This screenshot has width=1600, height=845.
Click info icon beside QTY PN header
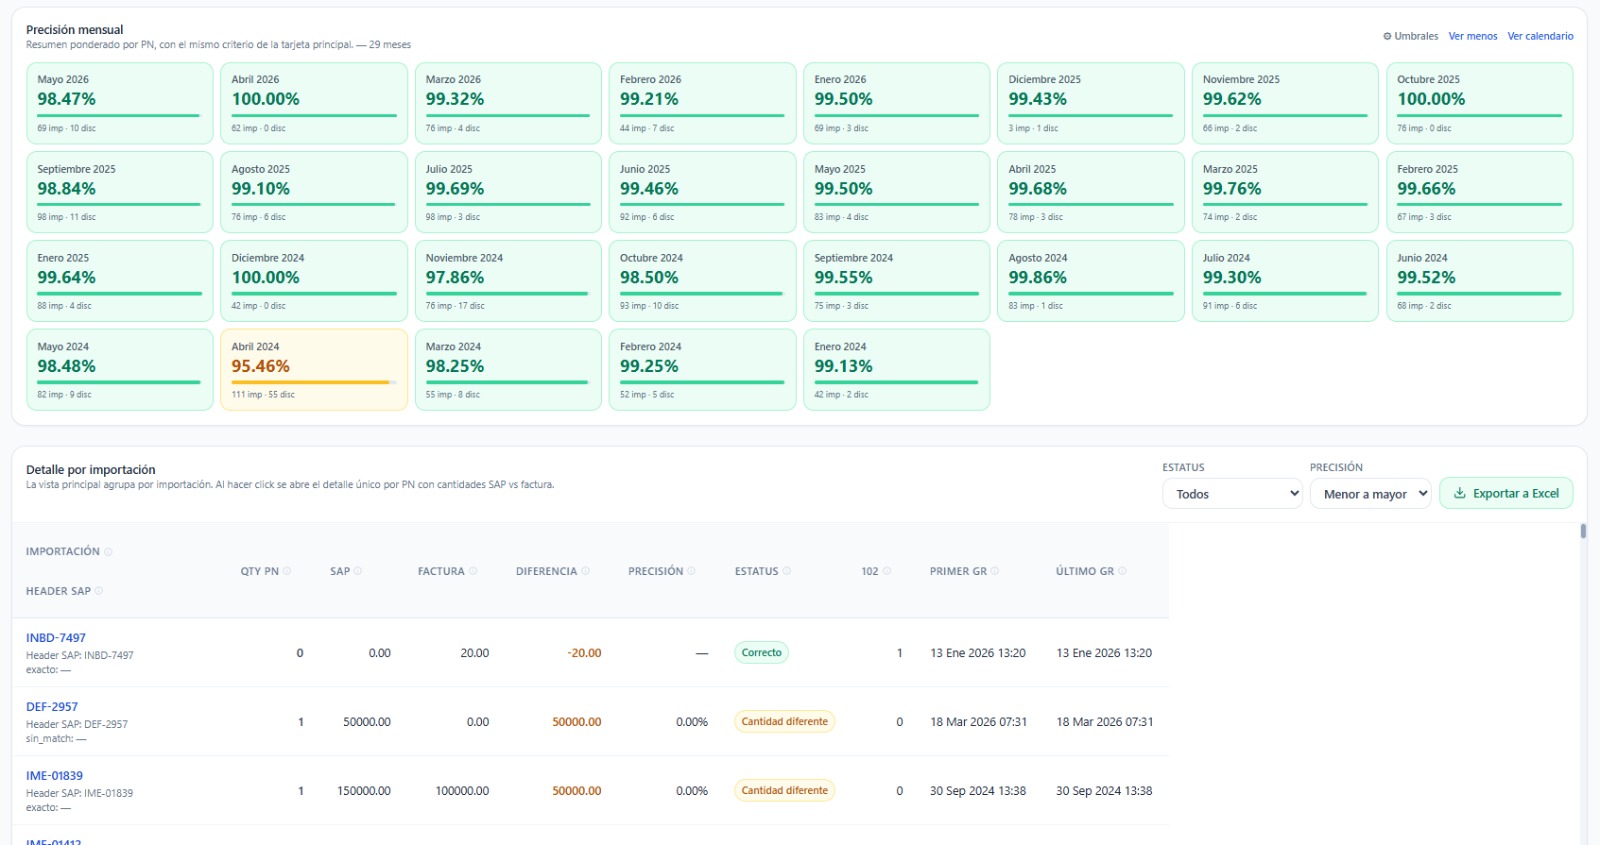(287, 571)
